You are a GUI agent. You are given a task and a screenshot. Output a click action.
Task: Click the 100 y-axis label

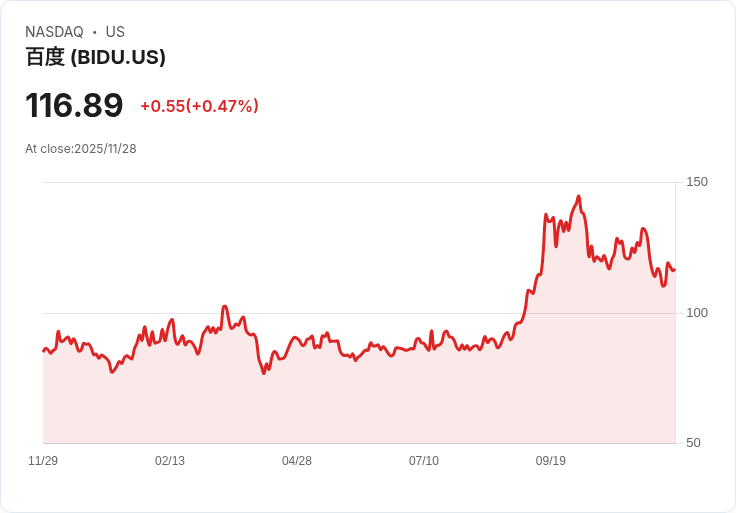696,313
